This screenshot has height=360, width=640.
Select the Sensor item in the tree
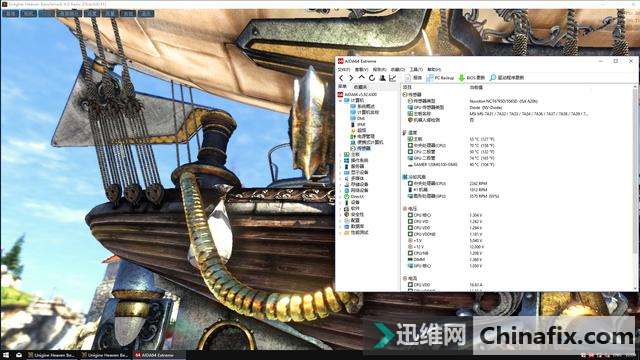[x=361, y=148]
